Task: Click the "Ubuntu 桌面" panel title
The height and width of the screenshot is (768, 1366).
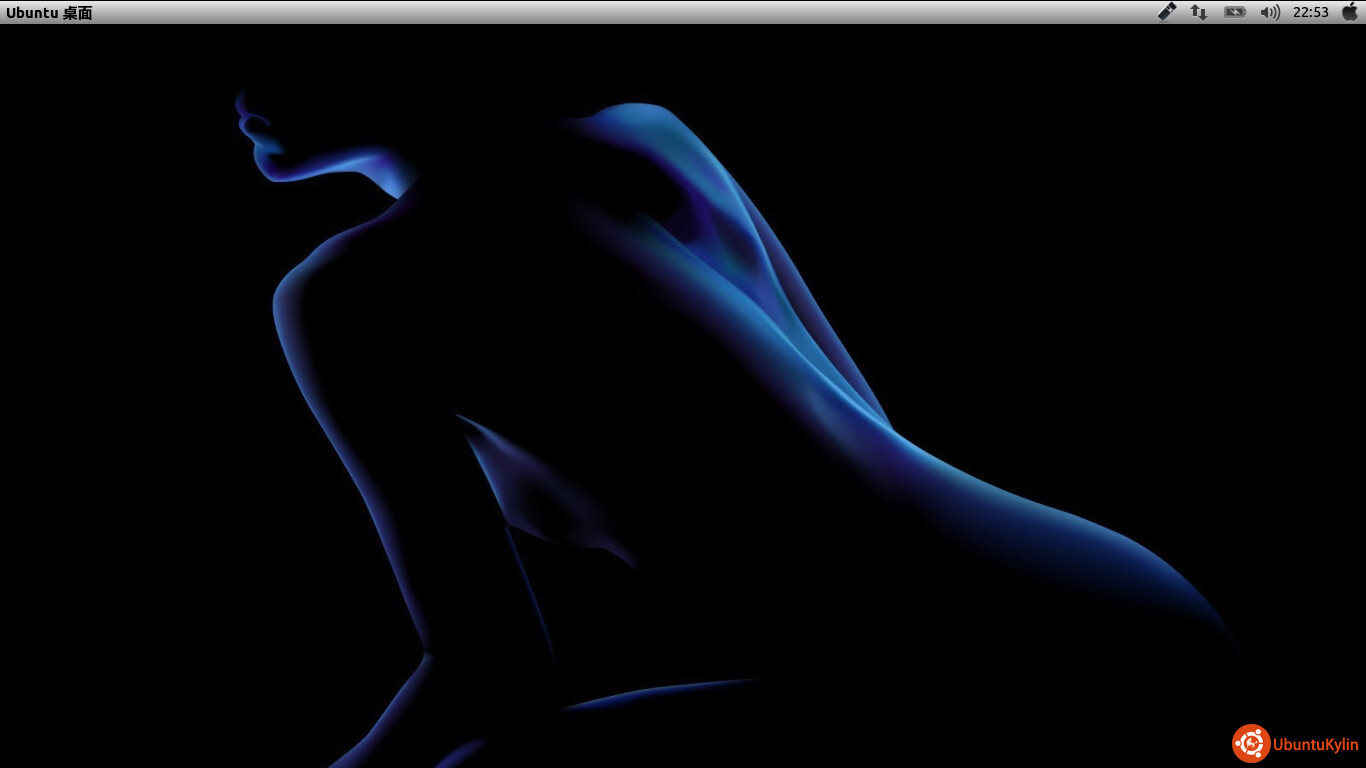Action: 49,13
